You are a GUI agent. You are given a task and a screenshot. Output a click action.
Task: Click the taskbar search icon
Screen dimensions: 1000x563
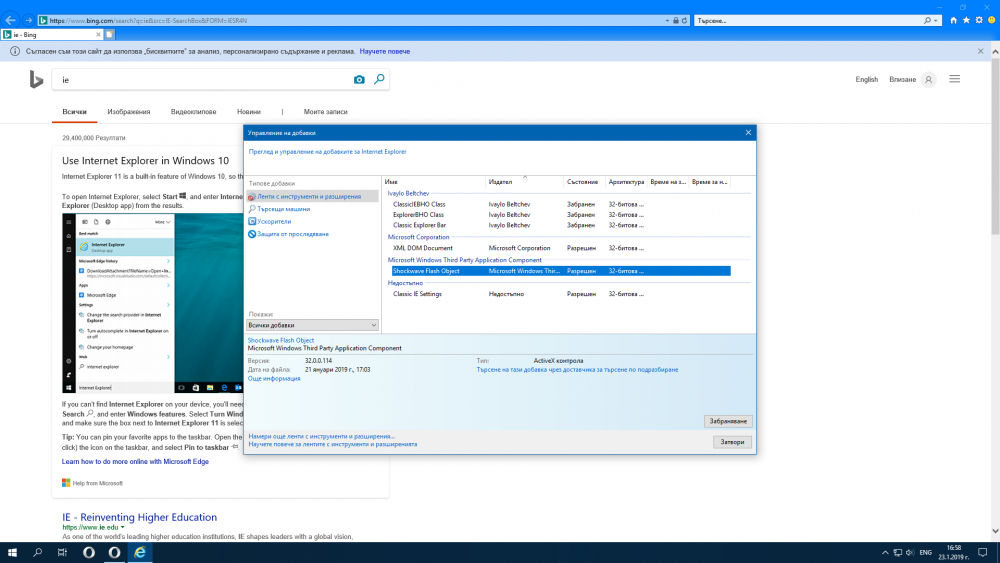click(x=38, y=552)
